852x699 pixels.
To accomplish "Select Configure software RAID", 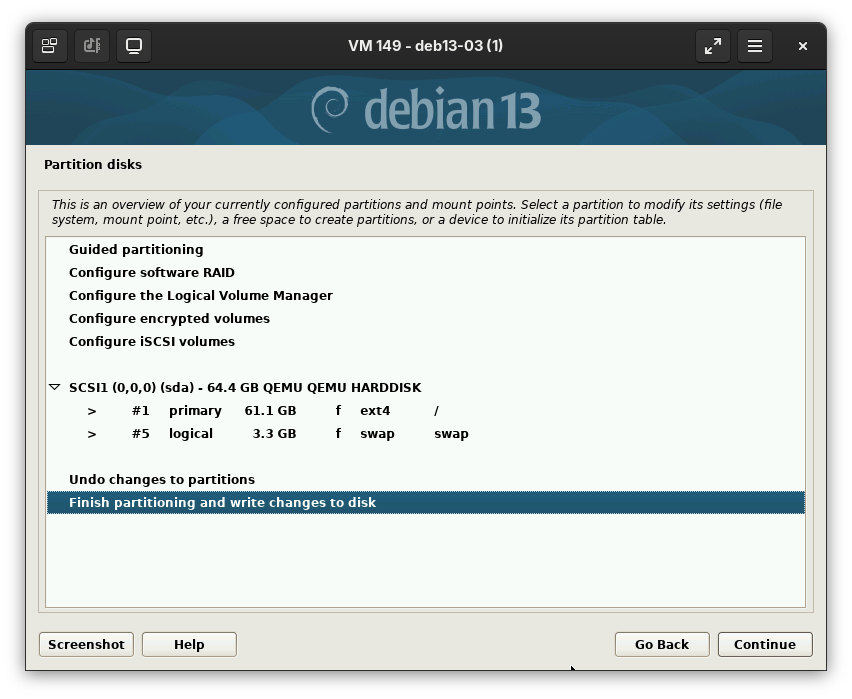I will click(152, 272).
